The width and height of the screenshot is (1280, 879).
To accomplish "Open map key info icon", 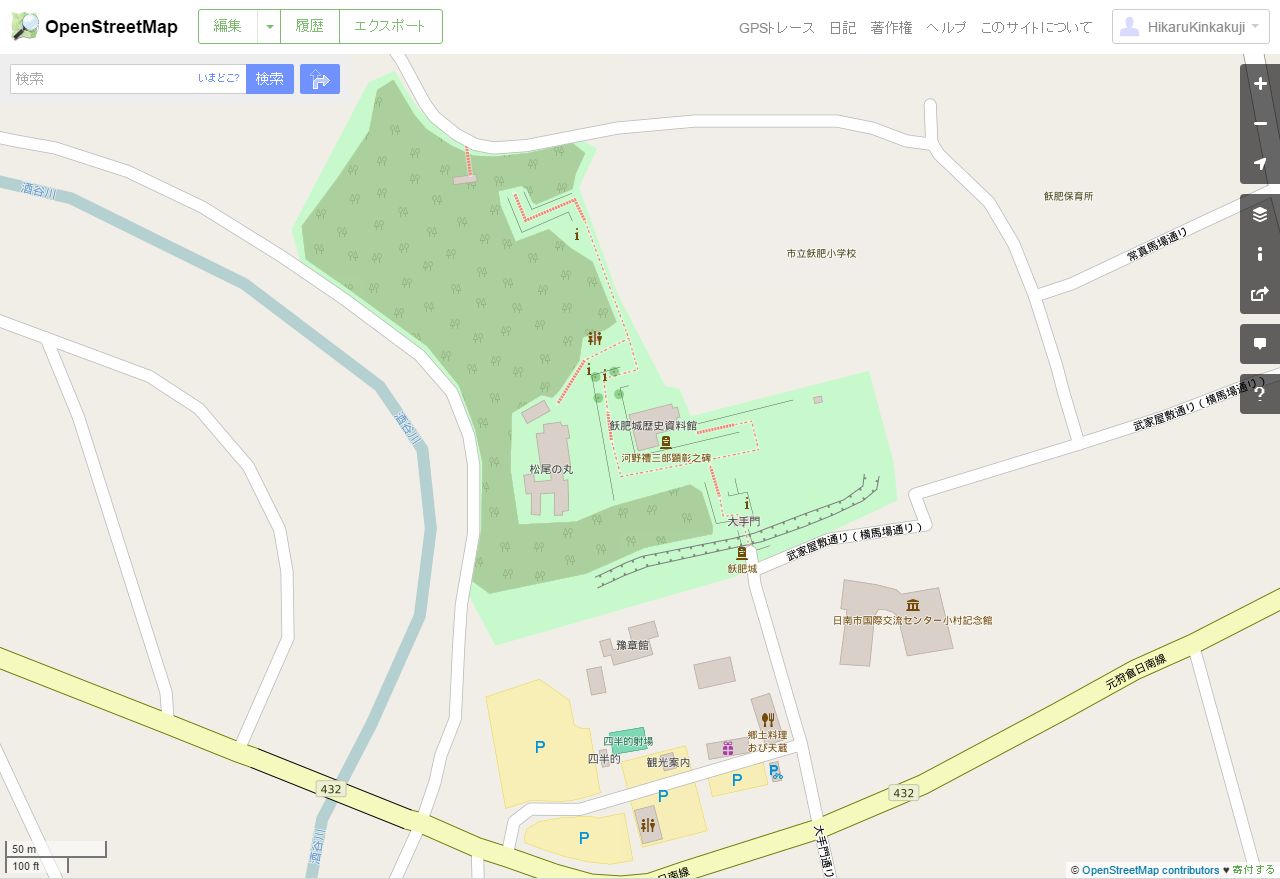I will 1260,254.
